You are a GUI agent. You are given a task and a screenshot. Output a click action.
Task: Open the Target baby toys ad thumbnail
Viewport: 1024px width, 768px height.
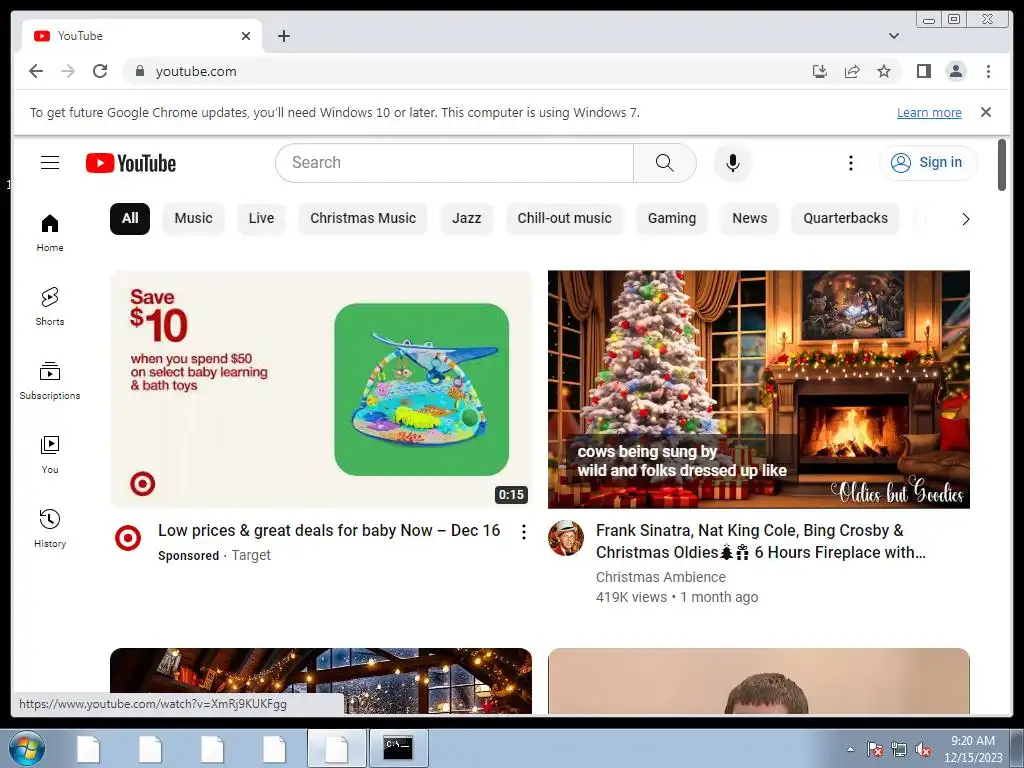click(x=321, y=389)
